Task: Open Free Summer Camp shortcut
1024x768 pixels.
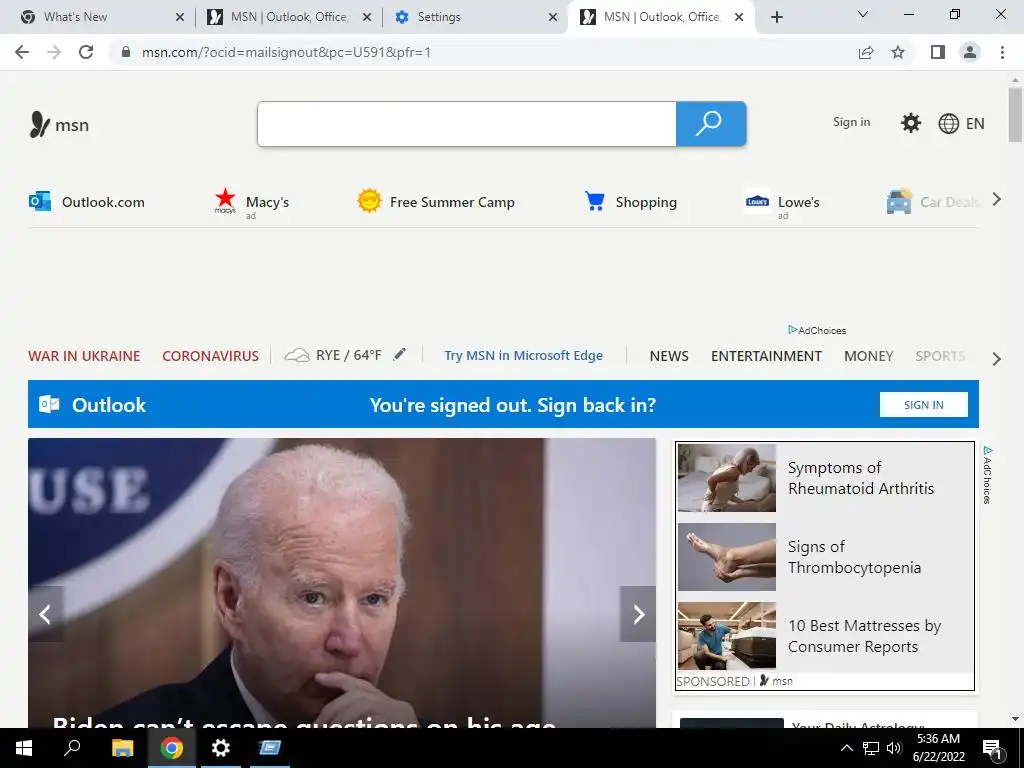Action: tap(436, 202)
